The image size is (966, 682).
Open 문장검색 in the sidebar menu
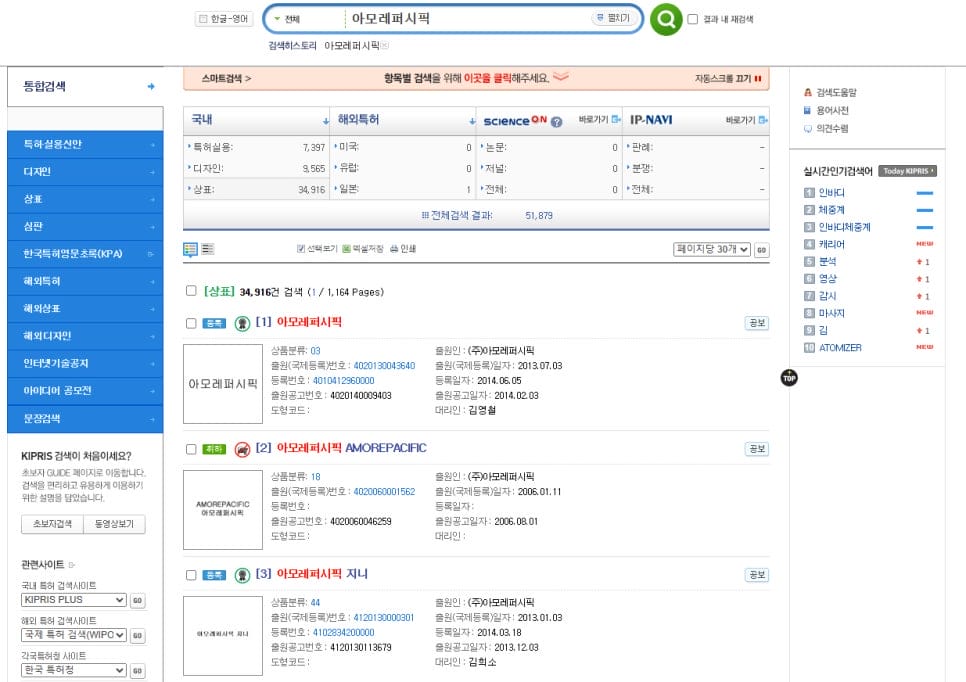tap(85, 419)
